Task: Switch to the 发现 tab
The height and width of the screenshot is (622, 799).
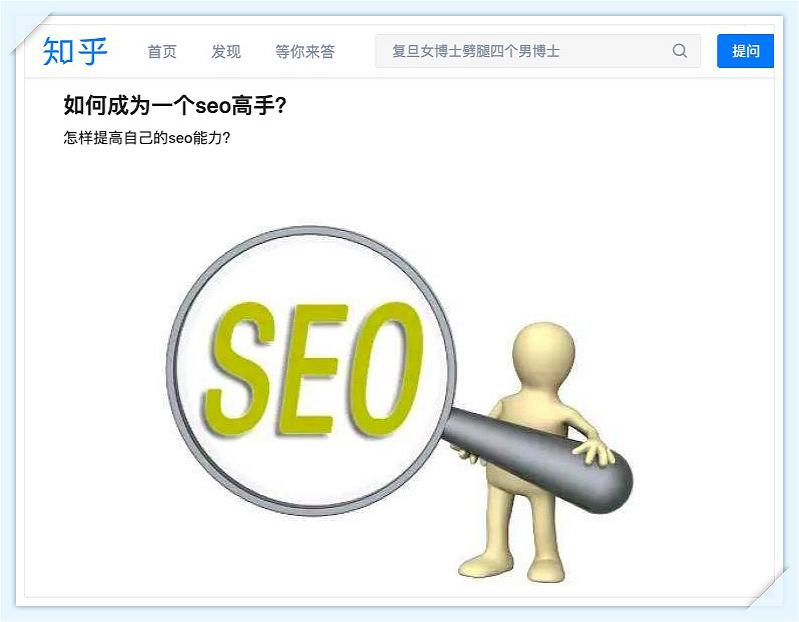Action: pos(226,51)
